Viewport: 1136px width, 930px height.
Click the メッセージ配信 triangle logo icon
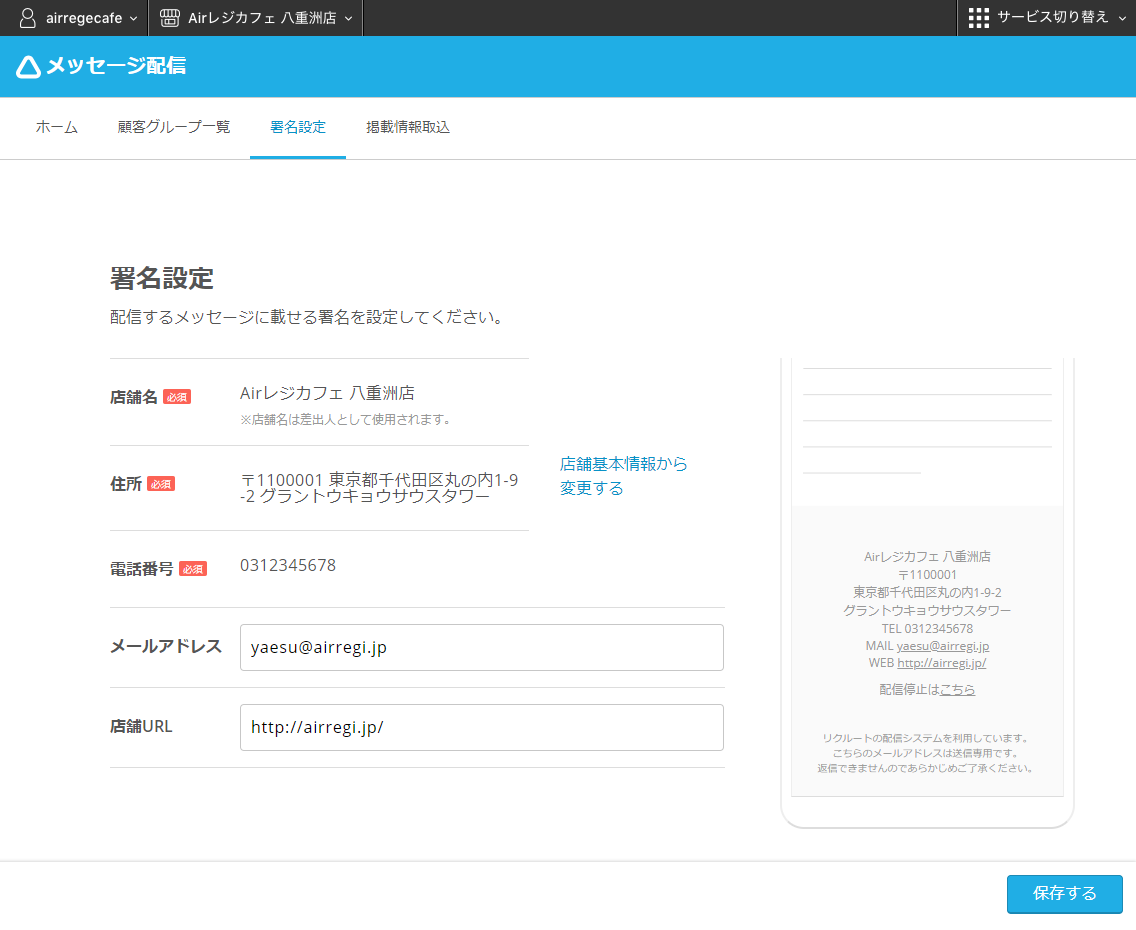pos(28,67)
